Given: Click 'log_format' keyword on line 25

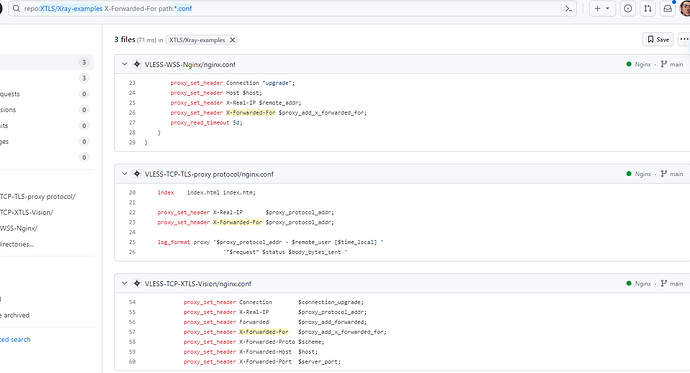Looking at the screenshot, I should click(x=174, y=242).
